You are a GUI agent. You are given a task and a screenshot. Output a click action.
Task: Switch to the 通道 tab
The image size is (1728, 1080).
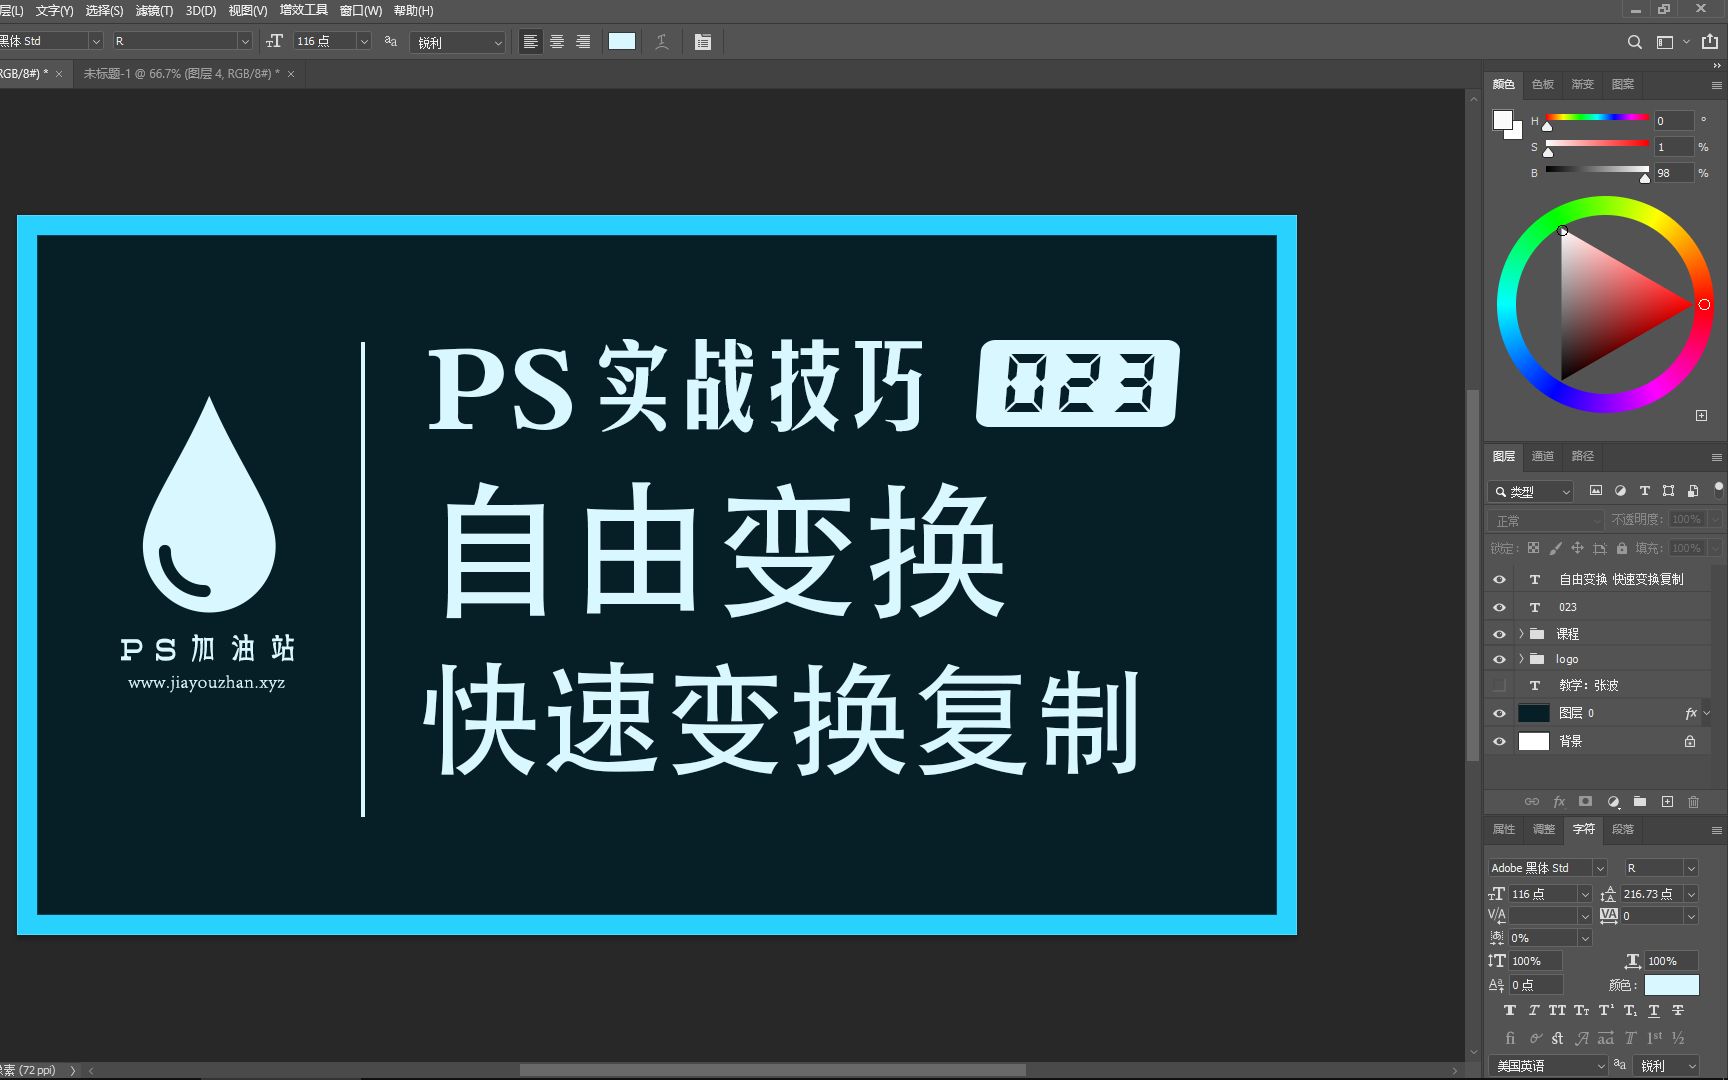tap(1542, 456)
